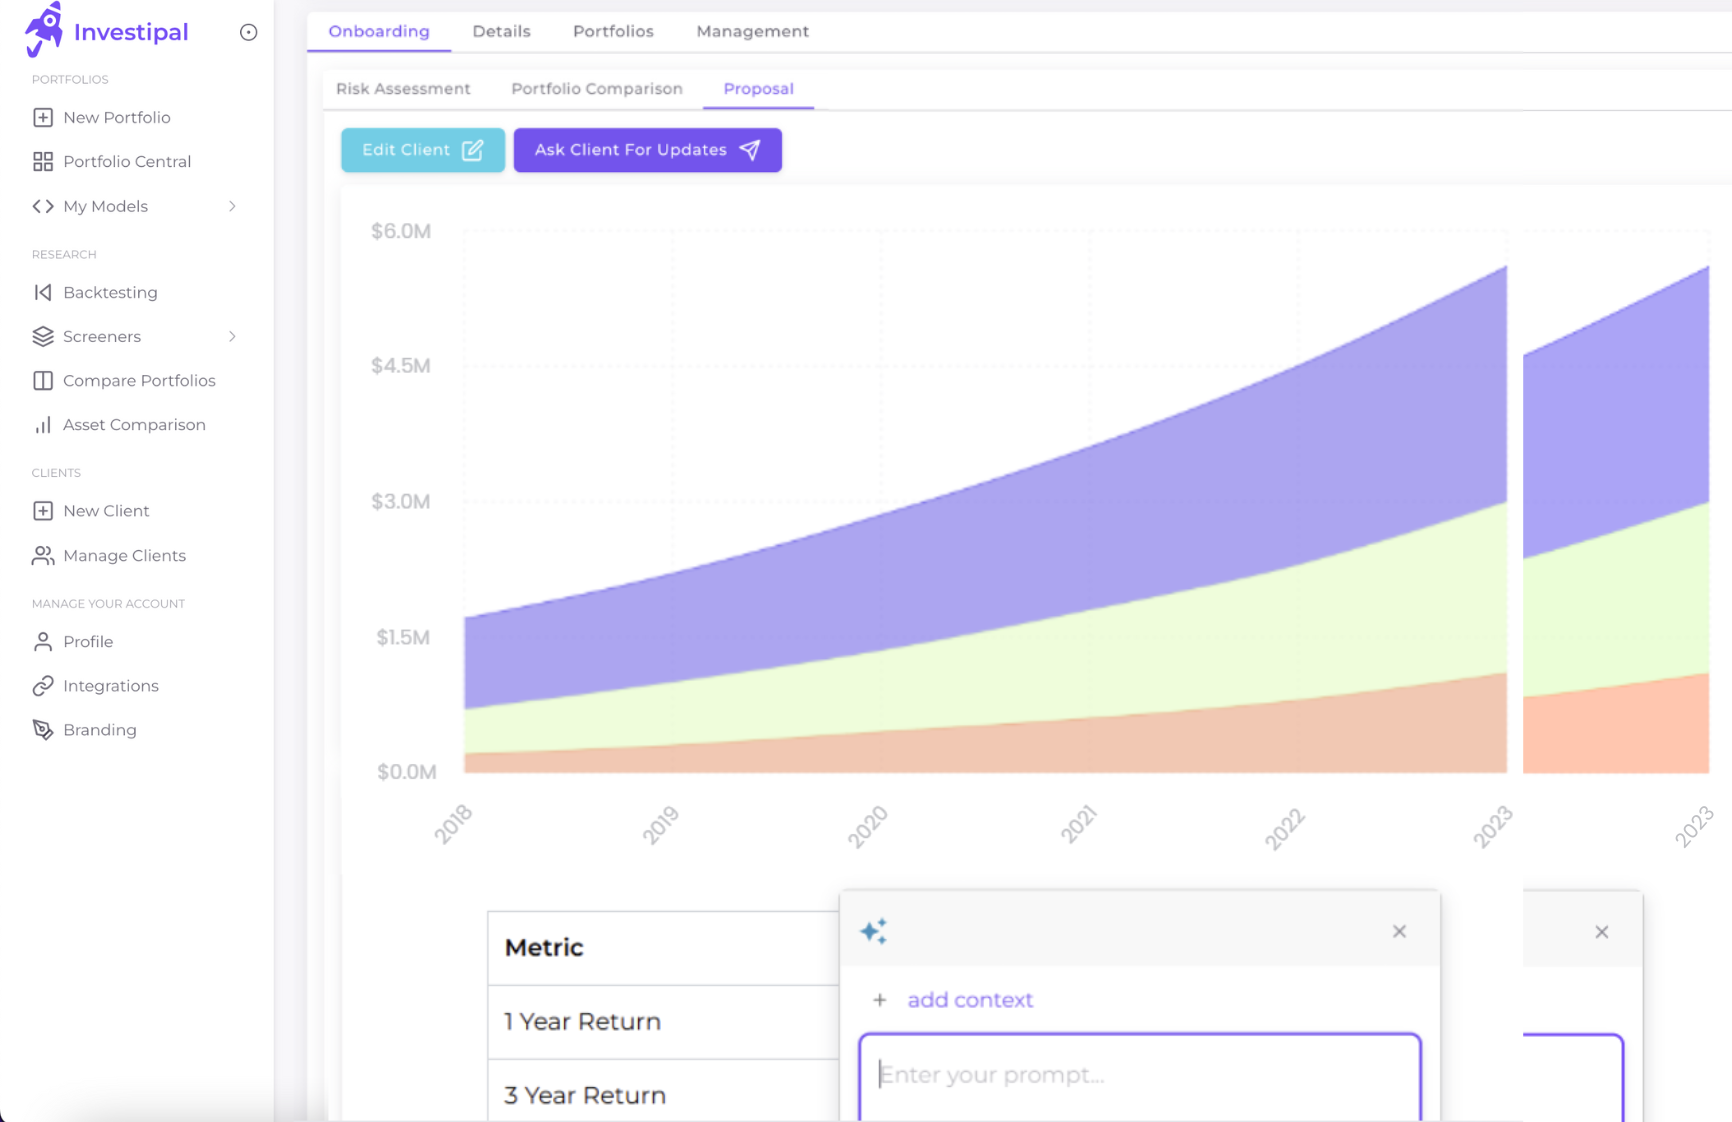Click the Backtesting icon
The width and height of the screenshot is (1732, 1122).
tap(42, 292)
